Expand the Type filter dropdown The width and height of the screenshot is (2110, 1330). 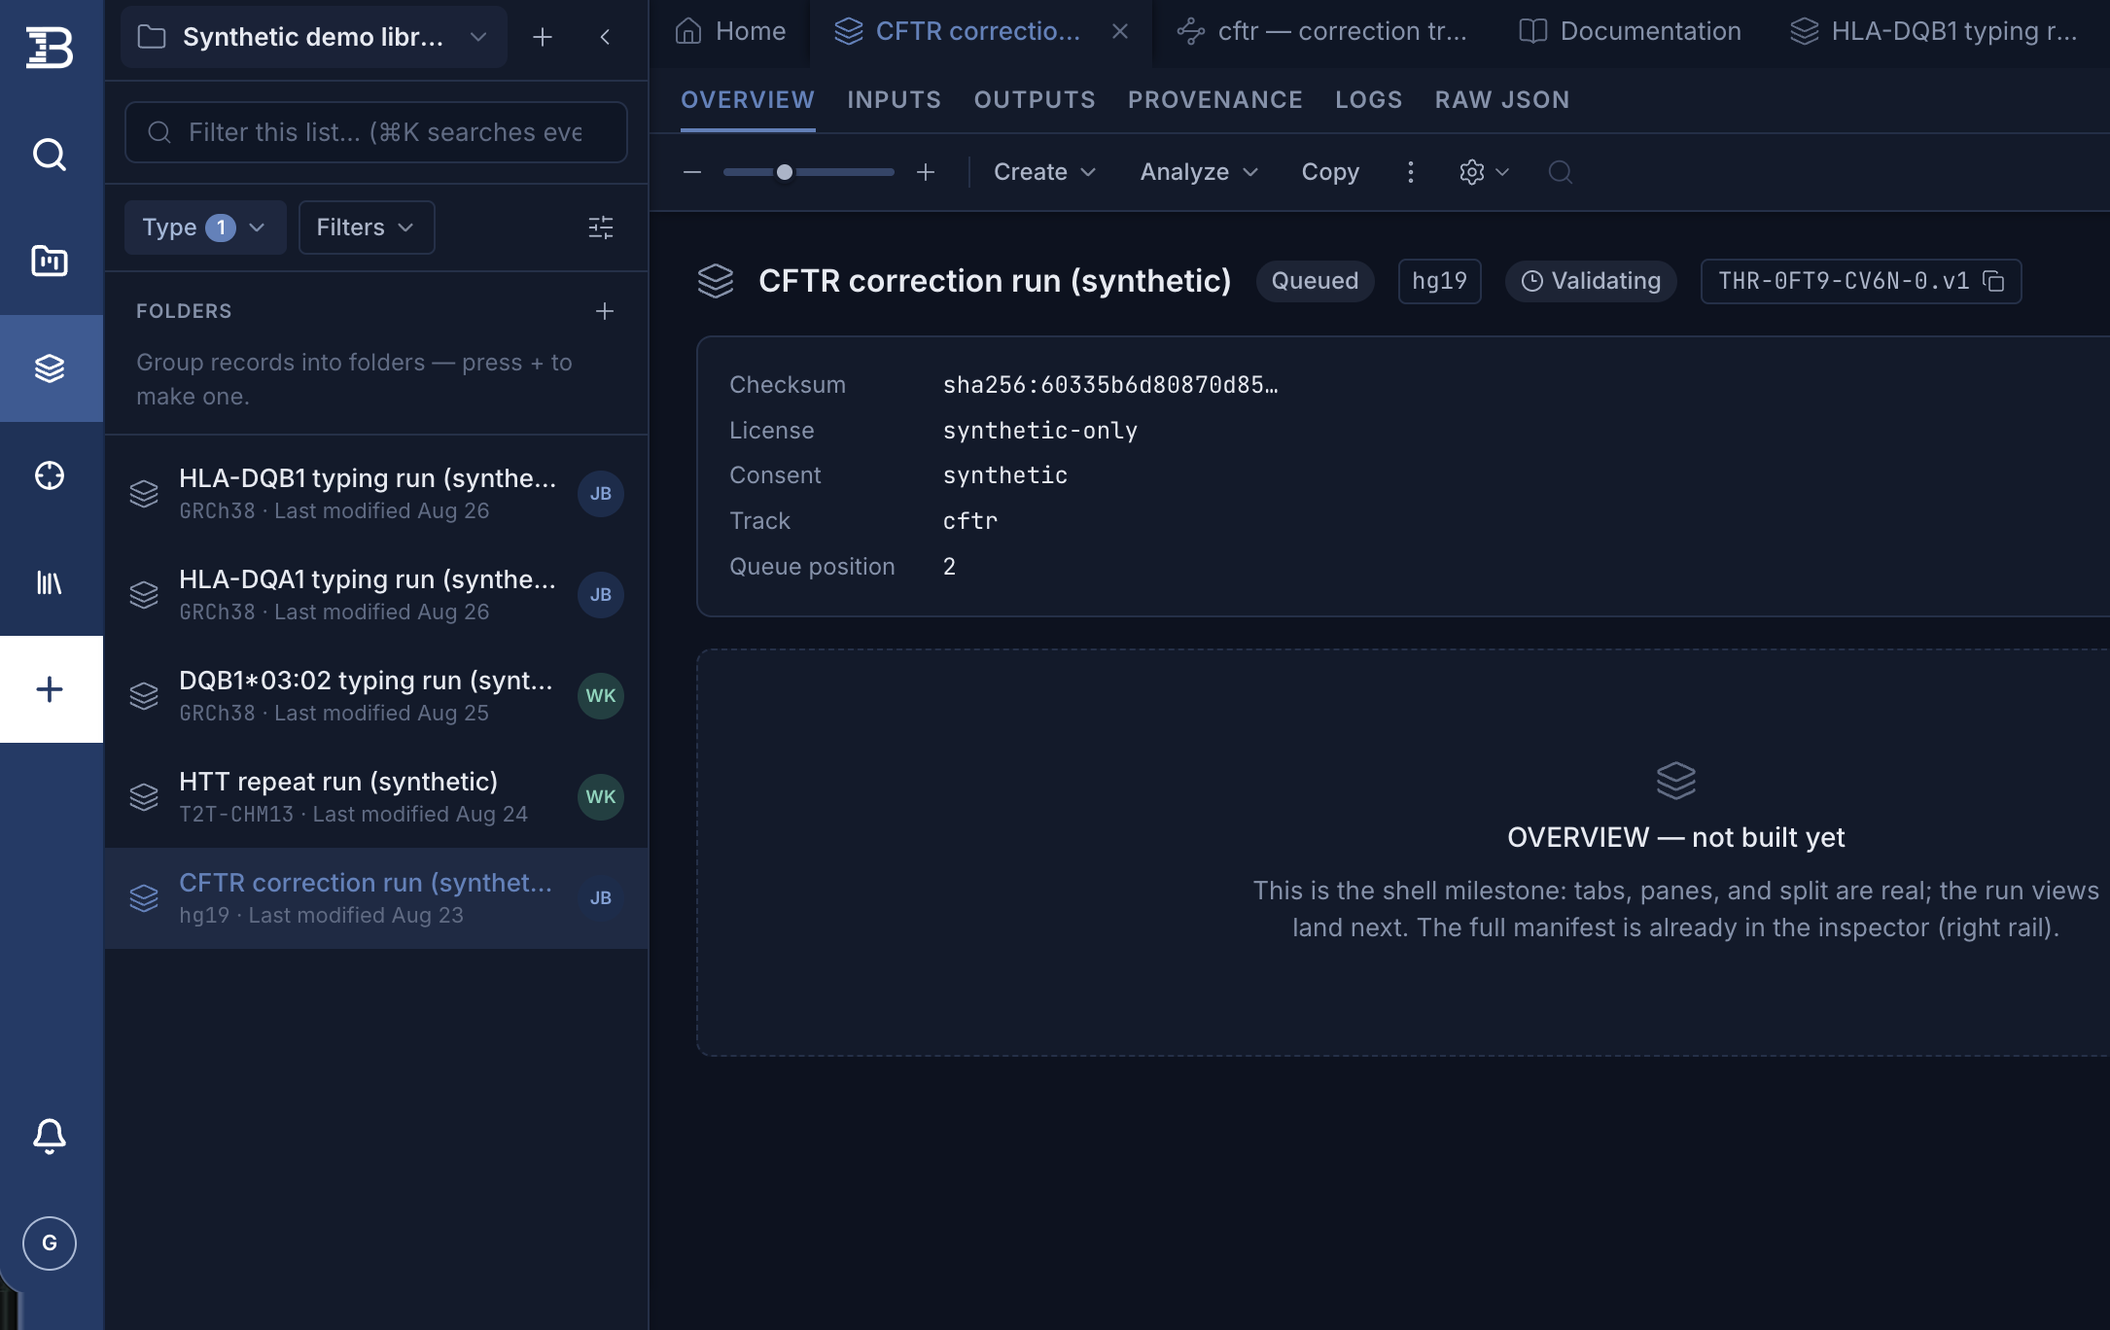point(205,227)
